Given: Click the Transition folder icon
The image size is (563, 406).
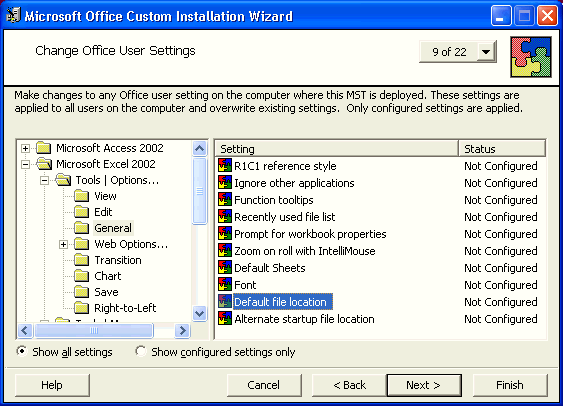Looking at the screenshot, I should pos(82,260).
